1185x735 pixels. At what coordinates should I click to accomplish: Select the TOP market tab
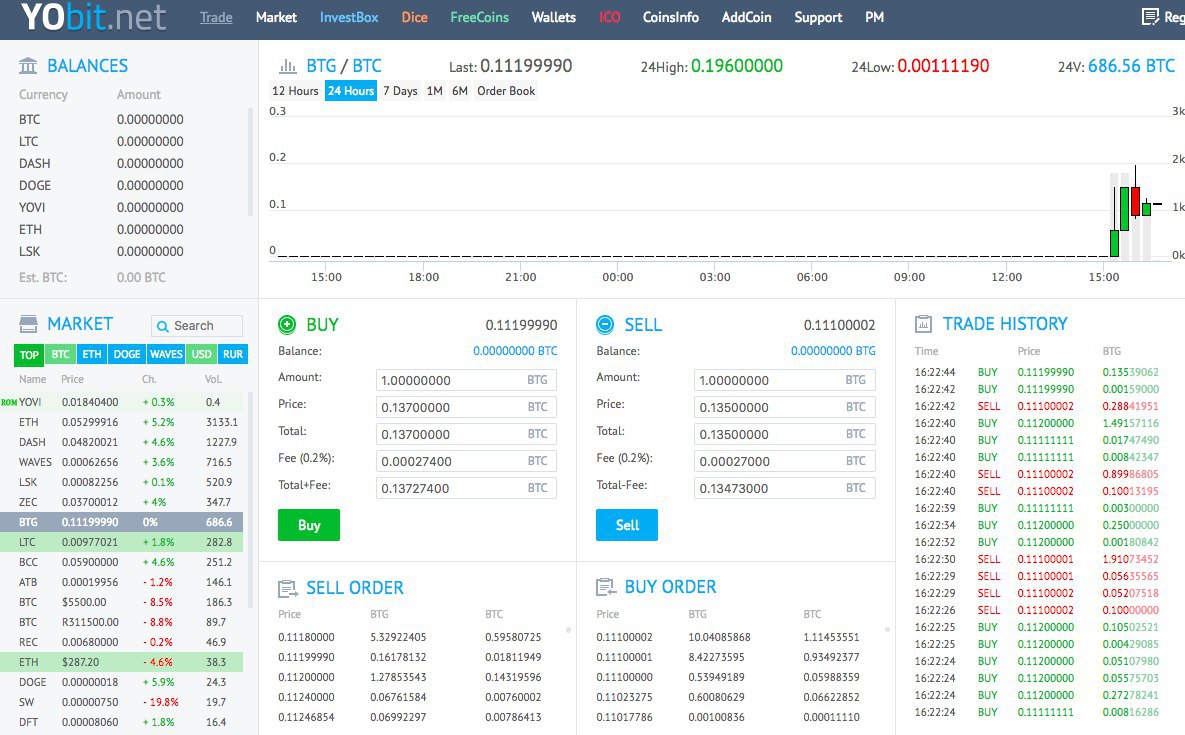coord(29,354)
